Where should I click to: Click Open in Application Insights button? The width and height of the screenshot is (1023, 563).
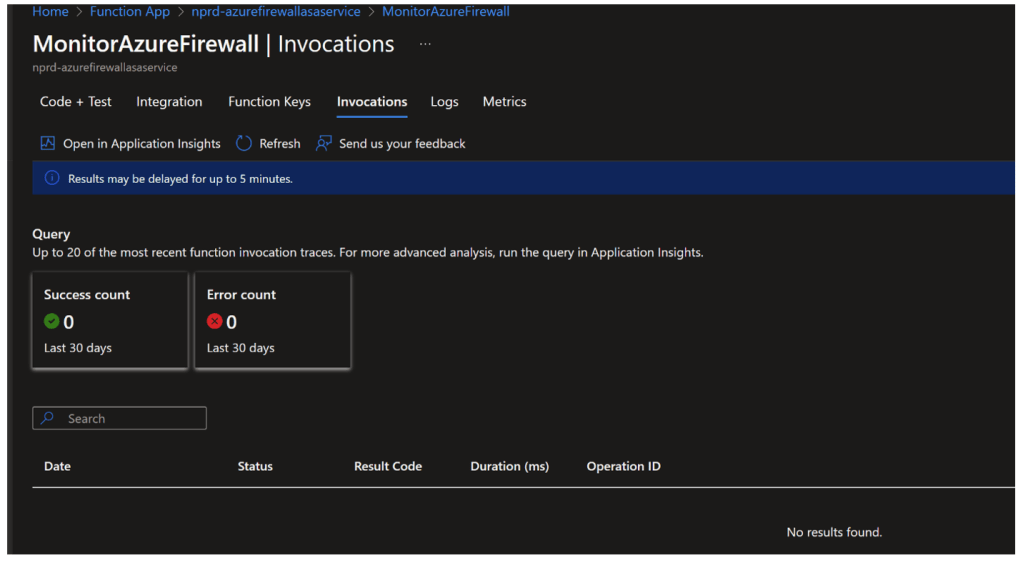pos(141,144)
